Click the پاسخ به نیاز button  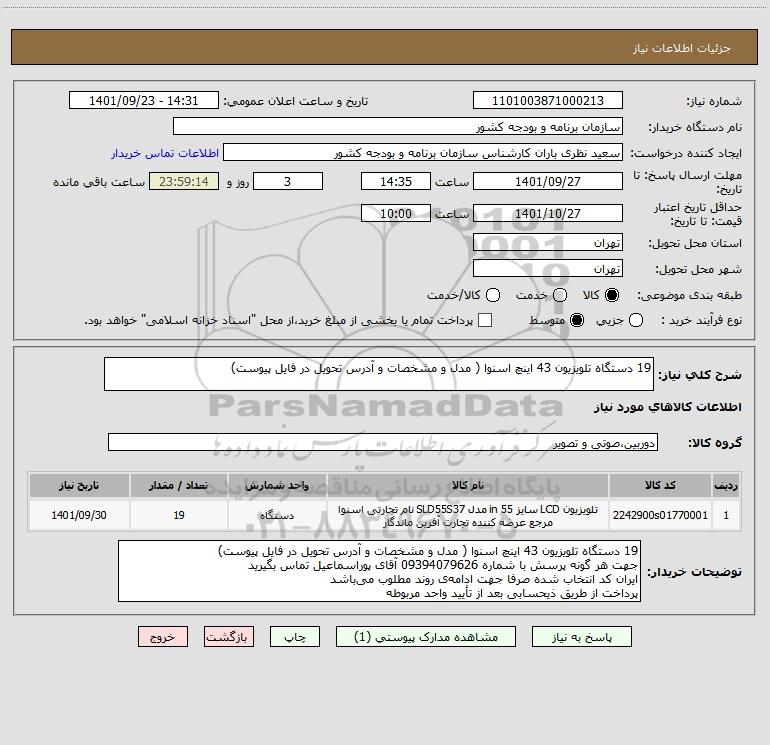click(x=582, y=637)
